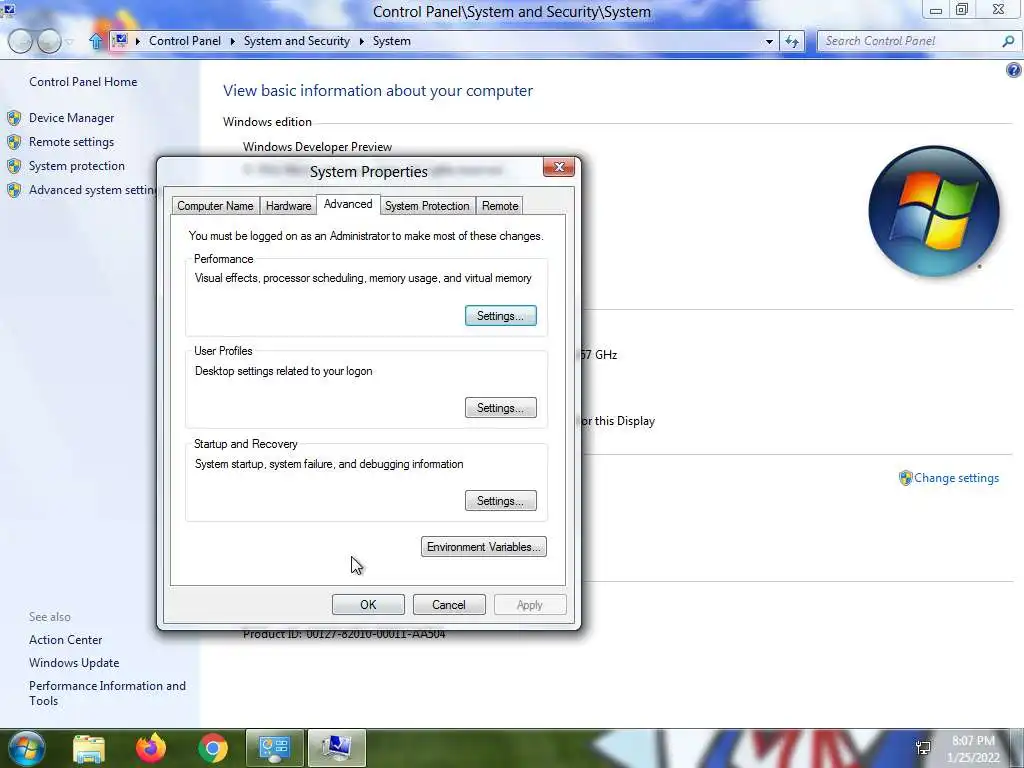Image resolution: width=1024 pixels, height=768 pixels.
Task: Open Performance Settings button
Action: [500, 315]
